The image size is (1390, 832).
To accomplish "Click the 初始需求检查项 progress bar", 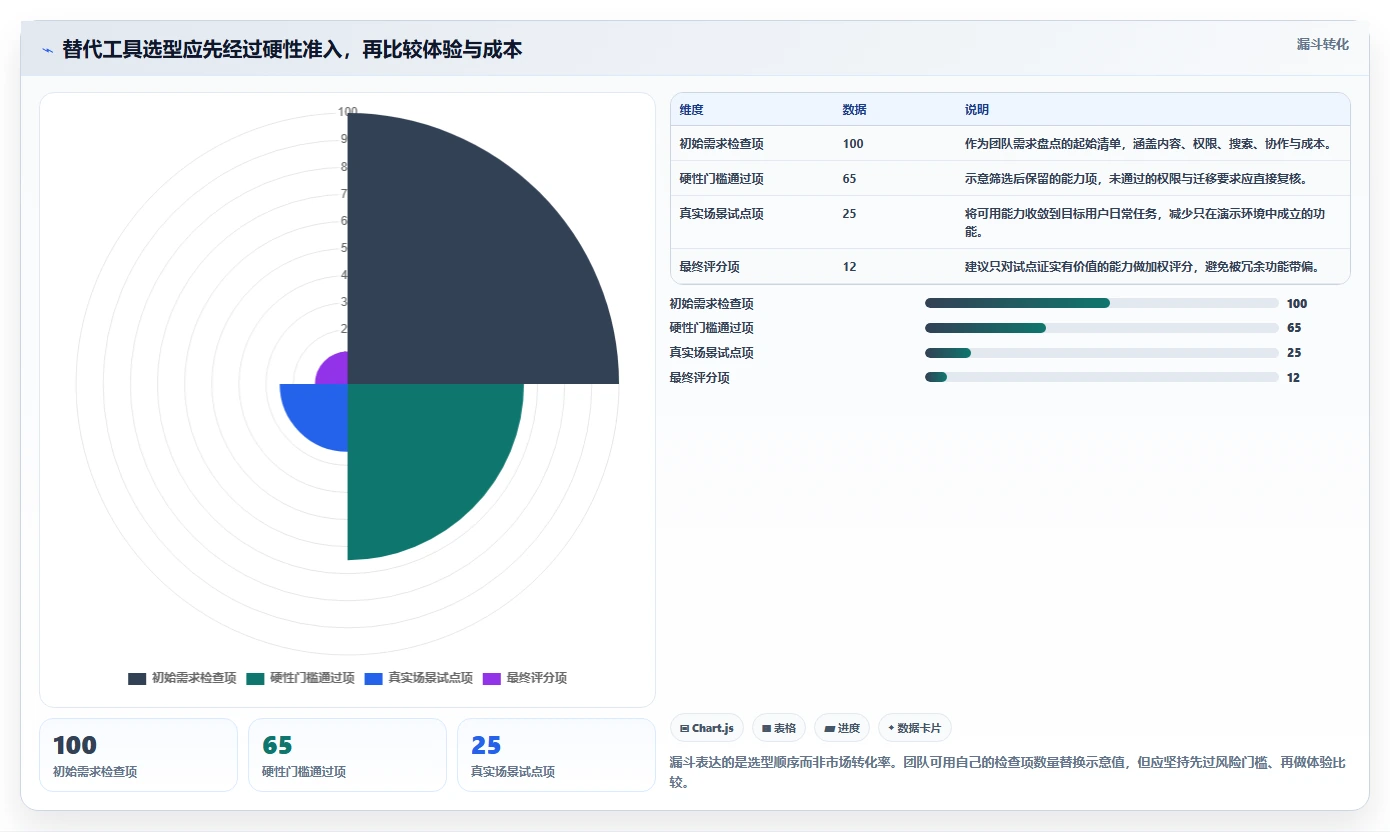I will 1101,303.
